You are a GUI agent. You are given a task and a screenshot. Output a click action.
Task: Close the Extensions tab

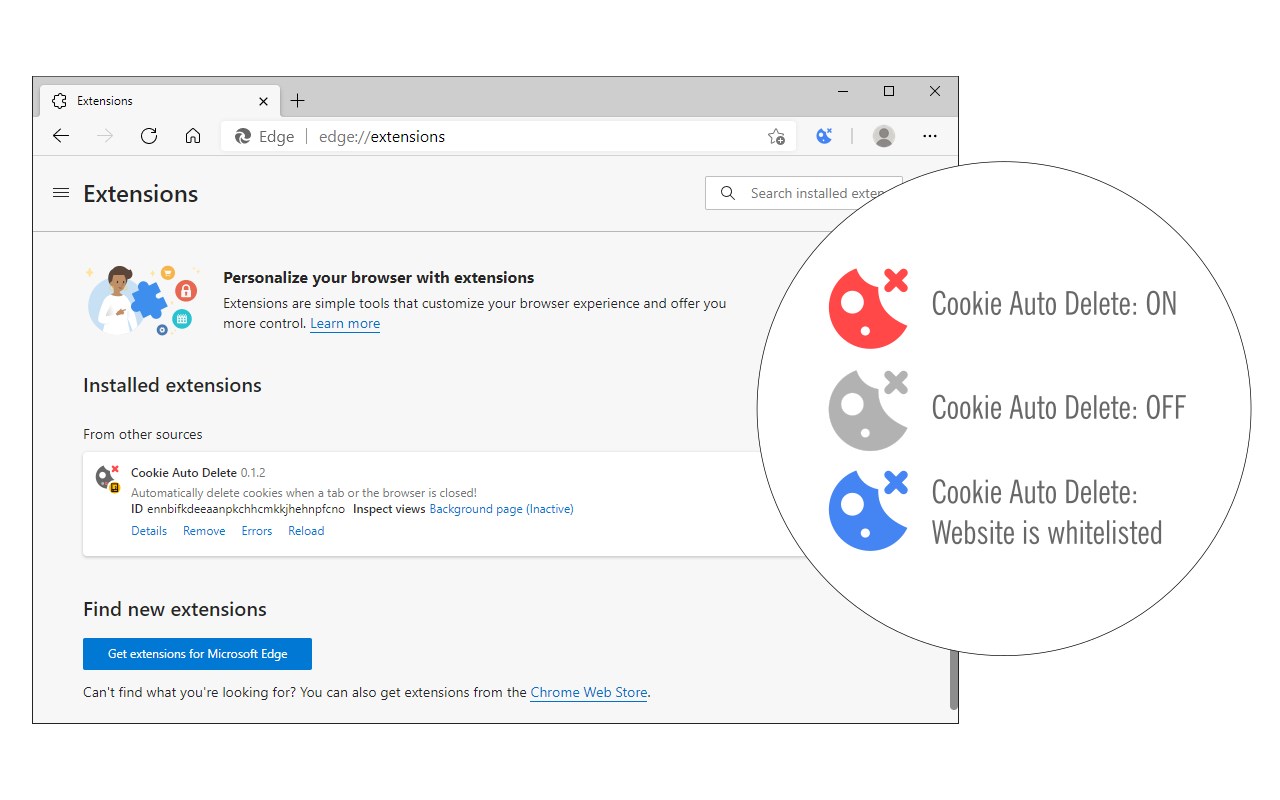point(264,101)
